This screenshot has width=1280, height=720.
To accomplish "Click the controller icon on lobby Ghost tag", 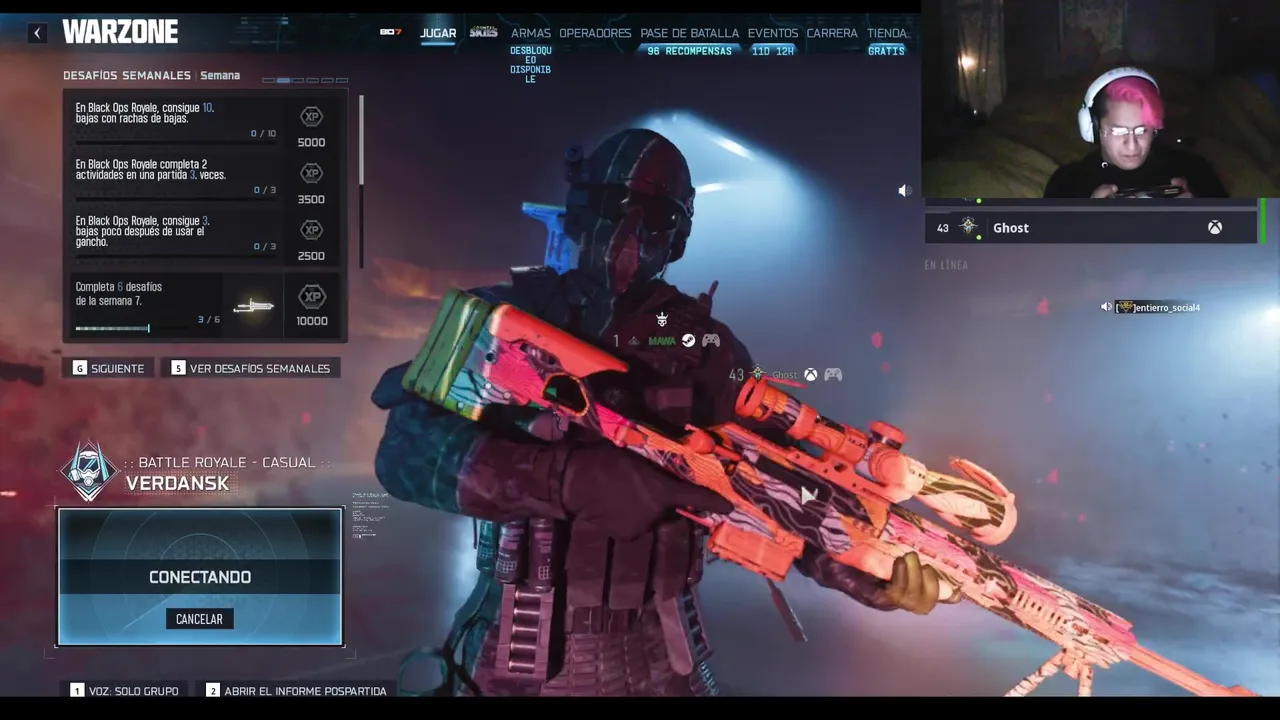I will (x=833, y=375).
